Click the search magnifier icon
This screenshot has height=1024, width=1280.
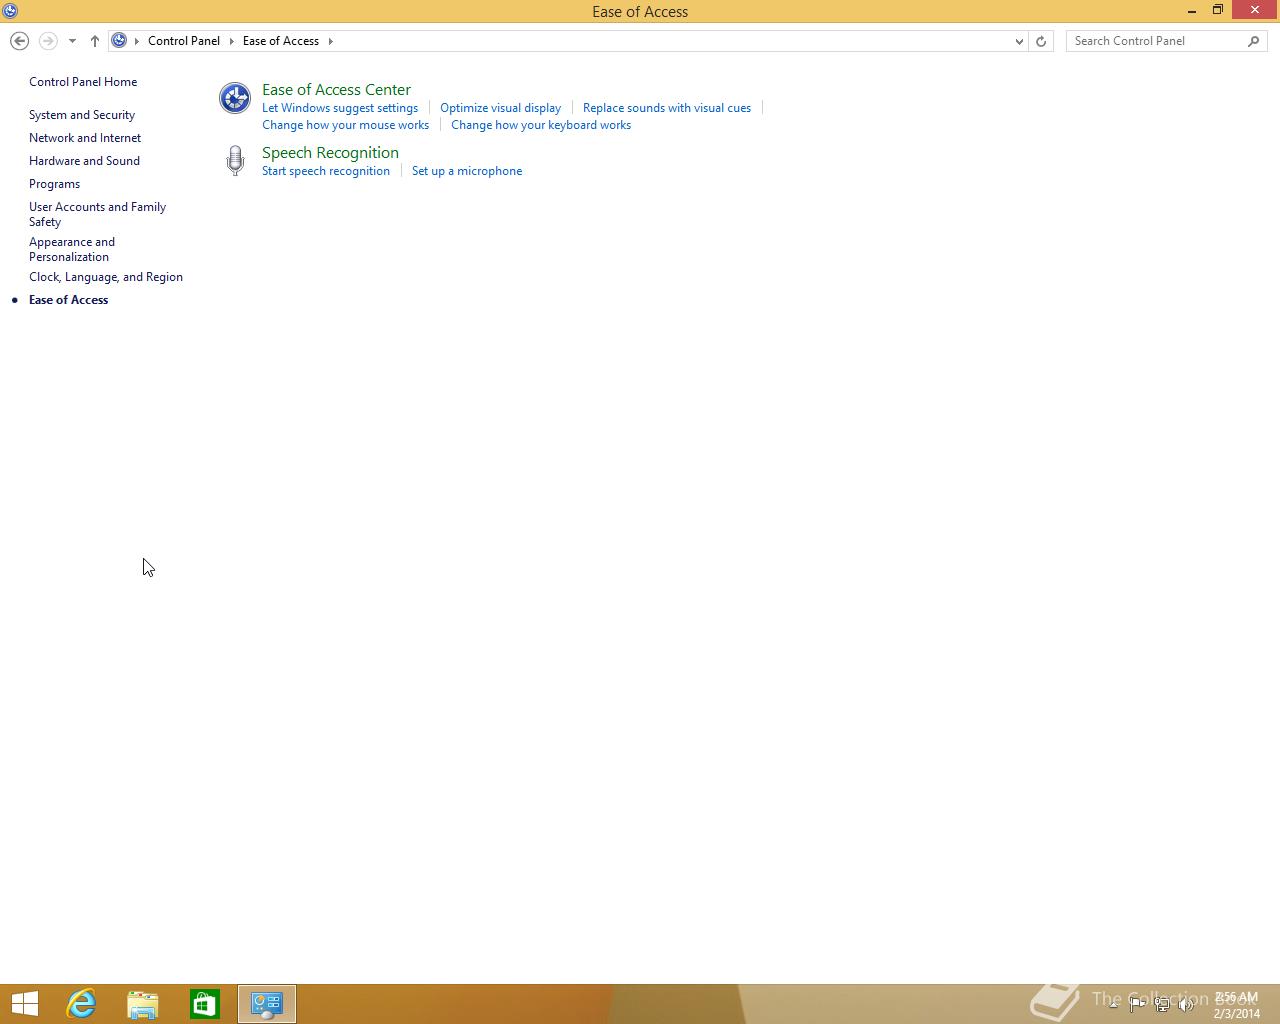coord(1254,41)
